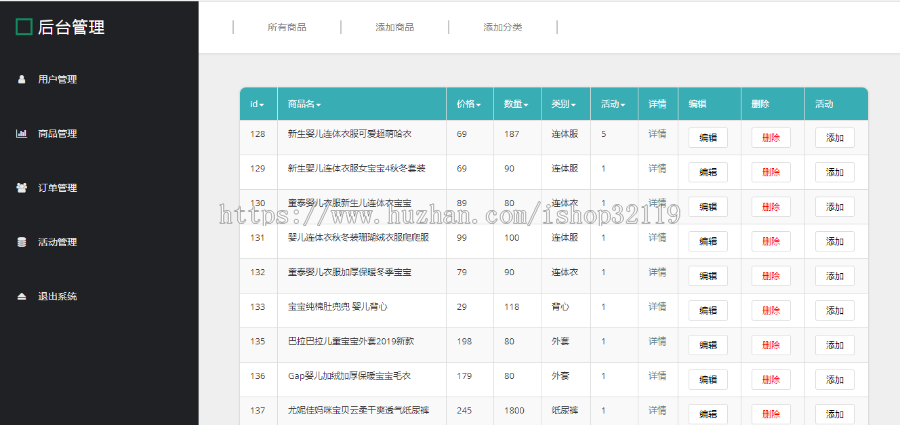This screenshot has height=425, width=900.
Task: Open 订单管理 in the sidebar
Action: [57, 188]
